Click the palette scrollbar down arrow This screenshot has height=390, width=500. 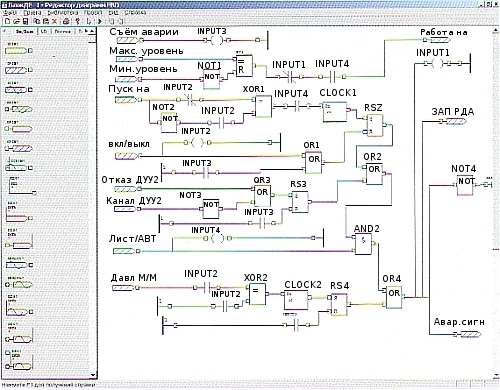click(93, 375)
